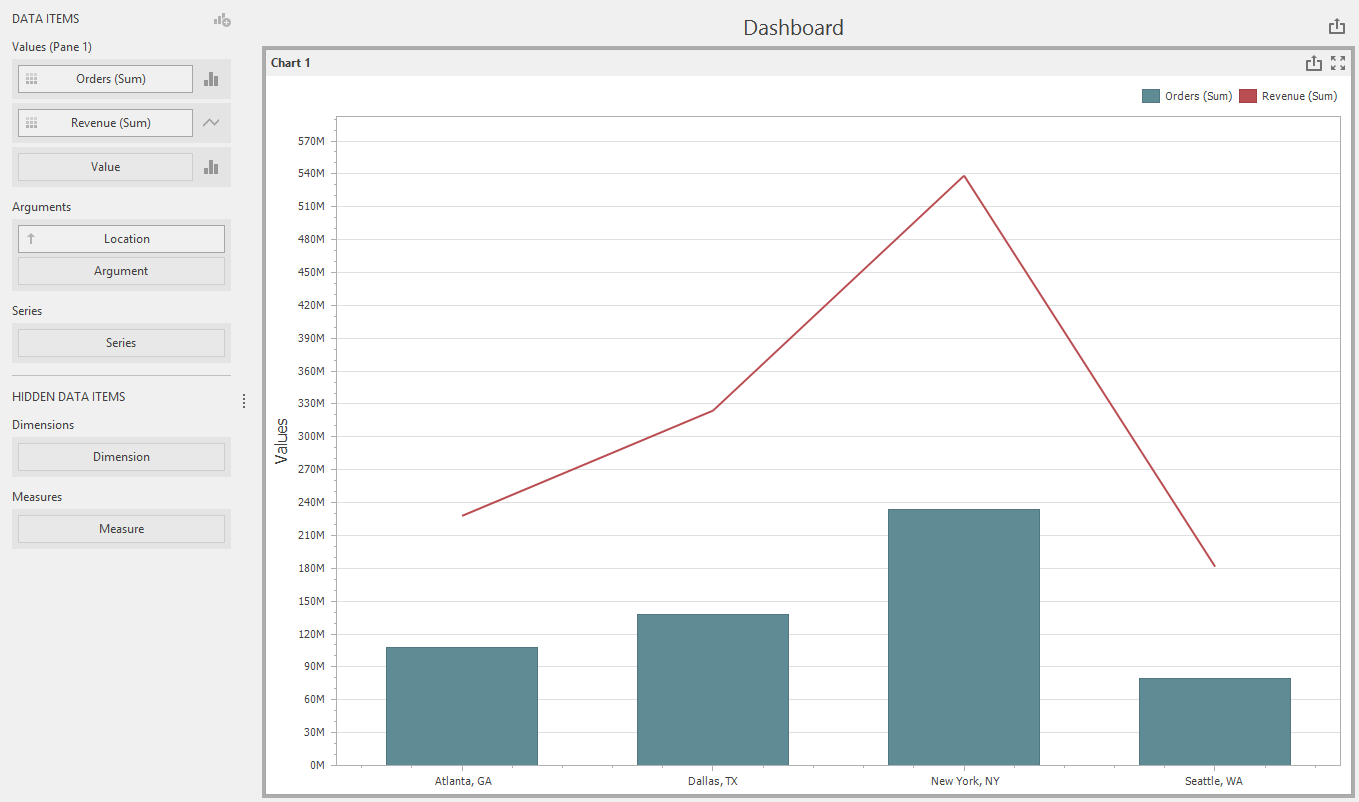Maximize Chart 1 using the fullscreen icon
The width and height of the screenshot is (1359, 802).
(1338, 63)
